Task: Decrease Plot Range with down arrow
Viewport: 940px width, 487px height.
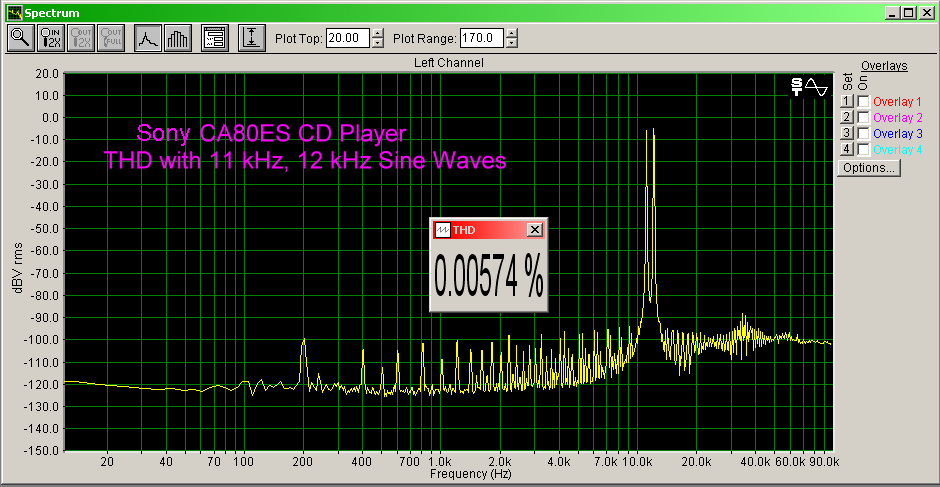Action: pos(512,44)
